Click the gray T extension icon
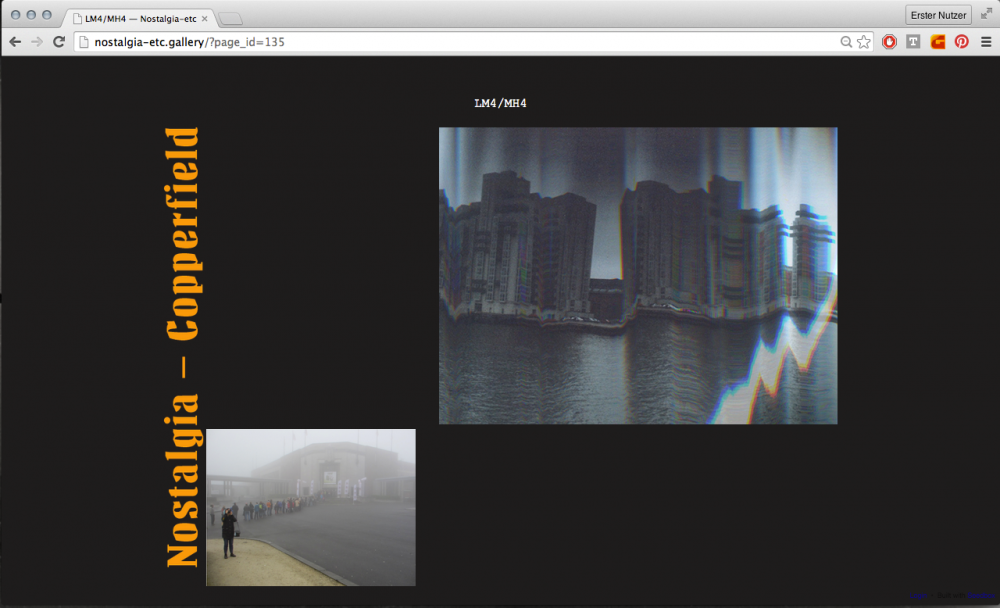Image resolution: width=1000 pixels, height=608 pixels. 913,42
